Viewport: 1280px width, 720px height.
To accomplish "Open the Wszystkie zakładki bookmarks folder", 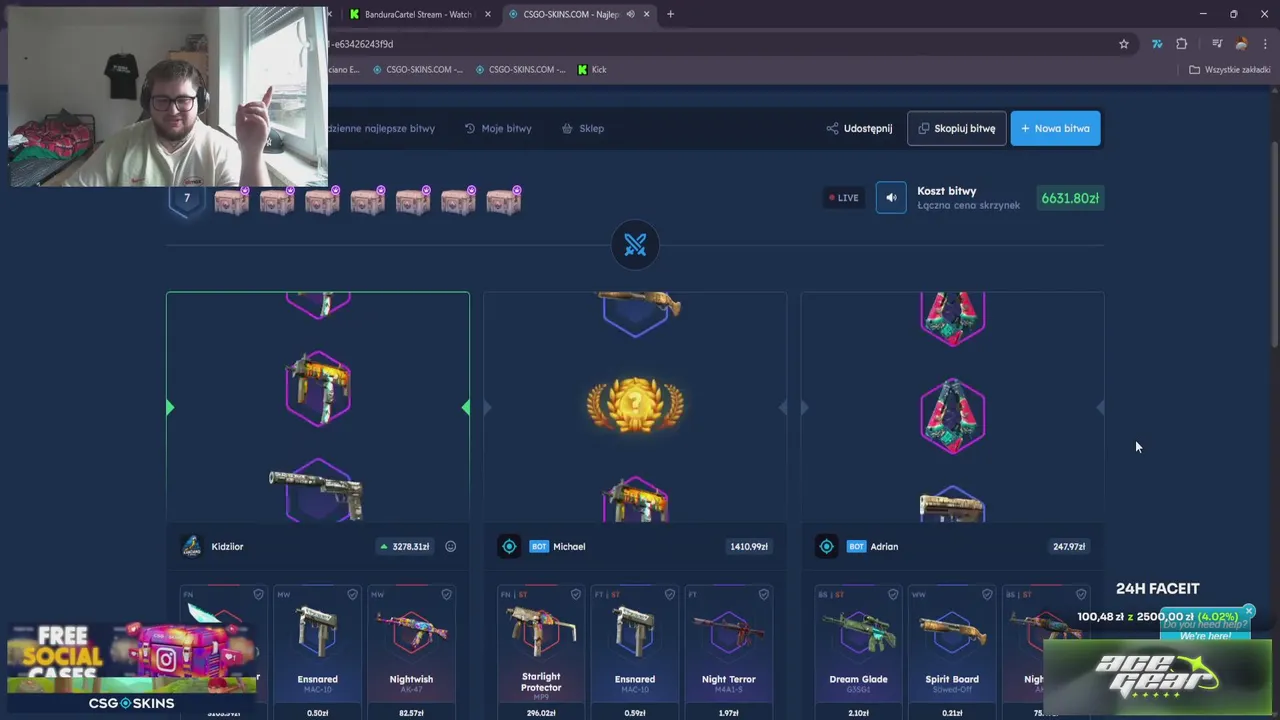I will (1229, 69).
